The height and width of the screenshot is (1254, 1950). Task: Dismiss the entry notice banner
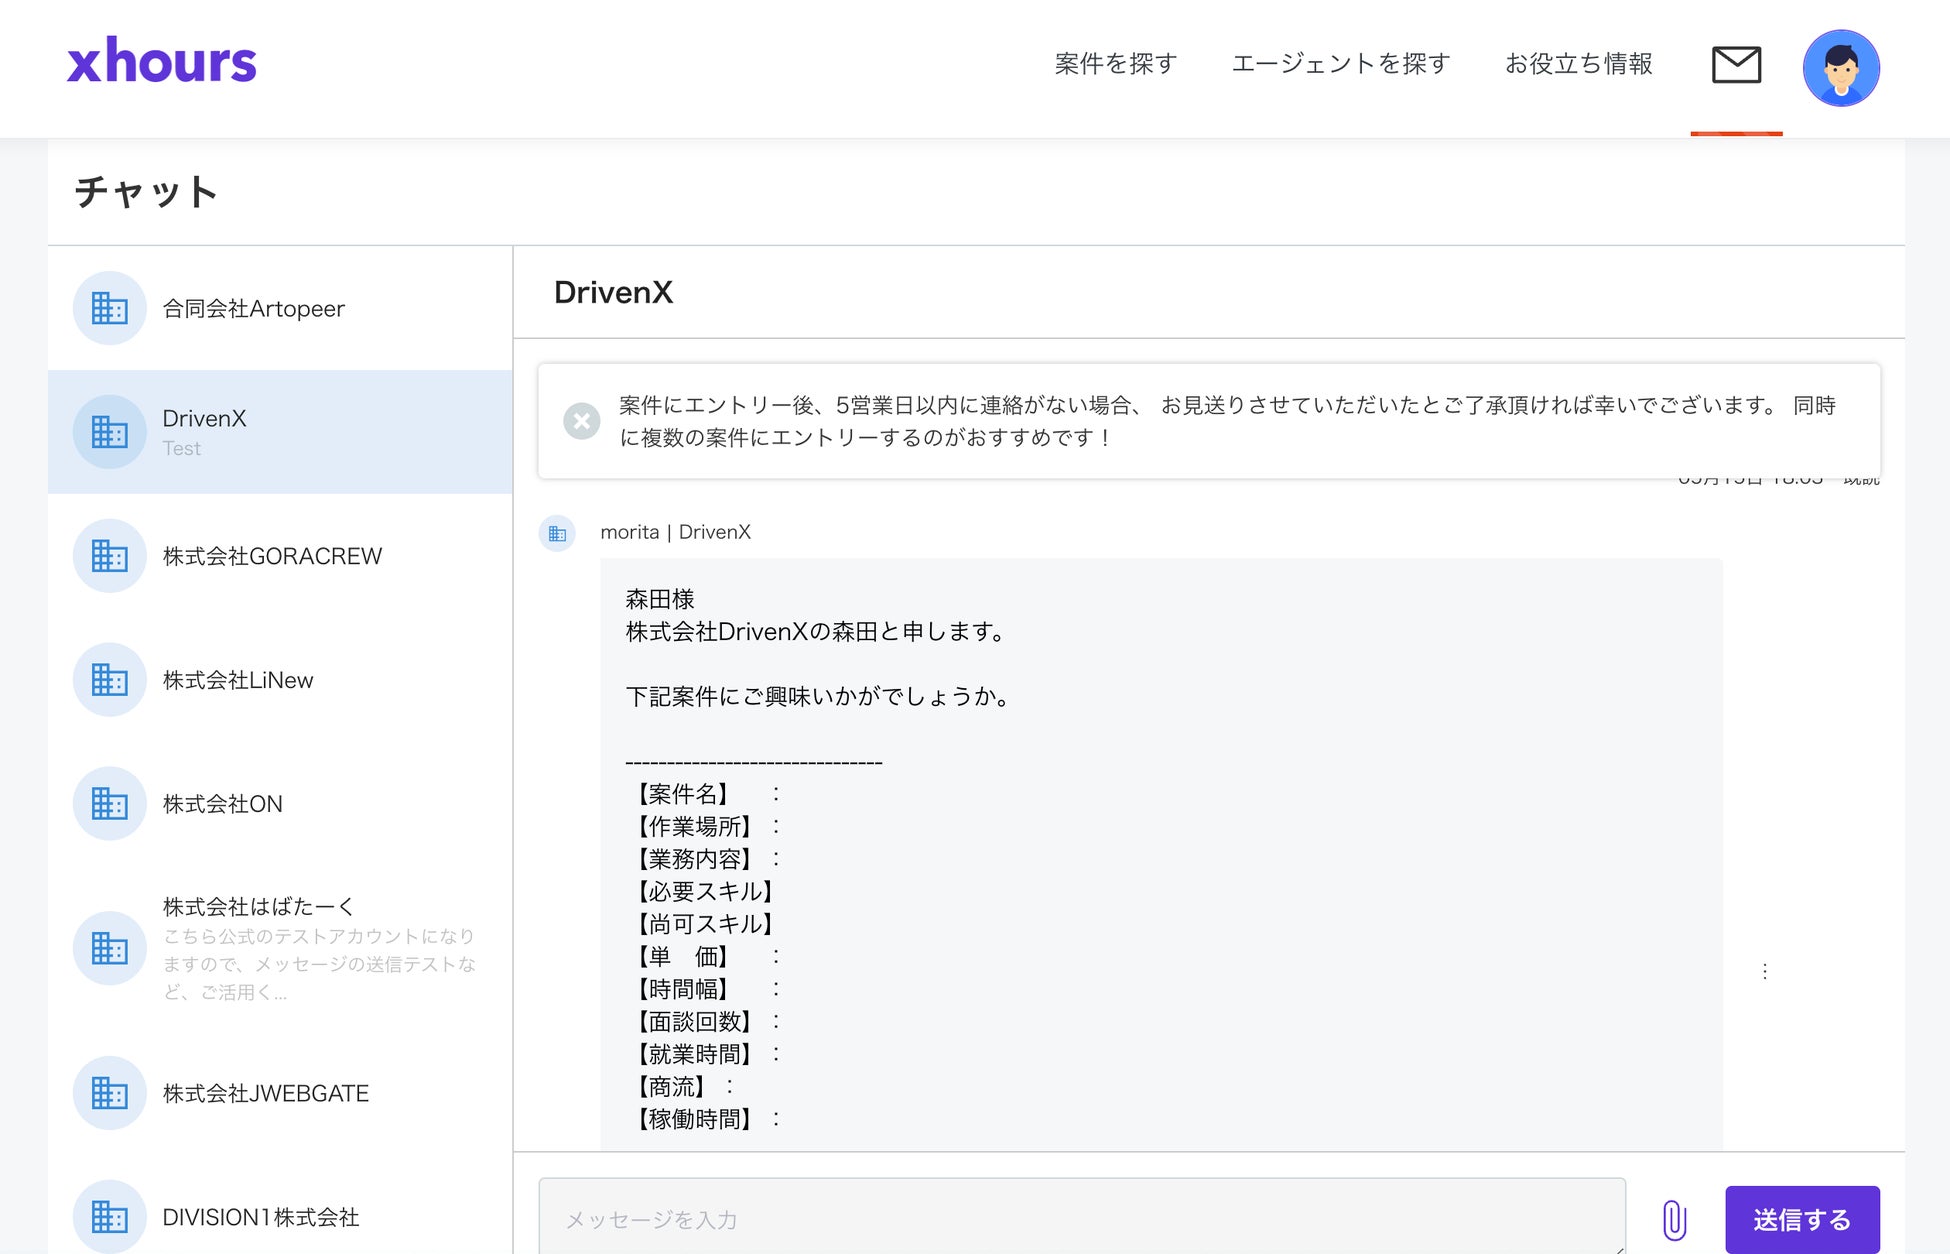582,421
